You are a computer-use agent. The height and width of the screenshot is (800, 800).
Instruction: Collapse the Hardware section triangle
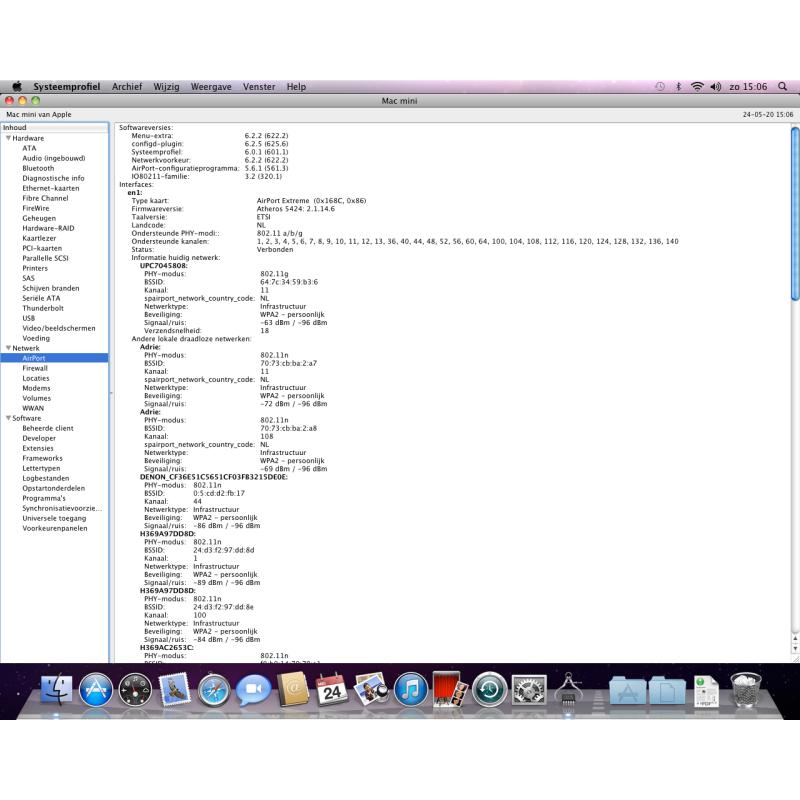[x=8, y=138]
